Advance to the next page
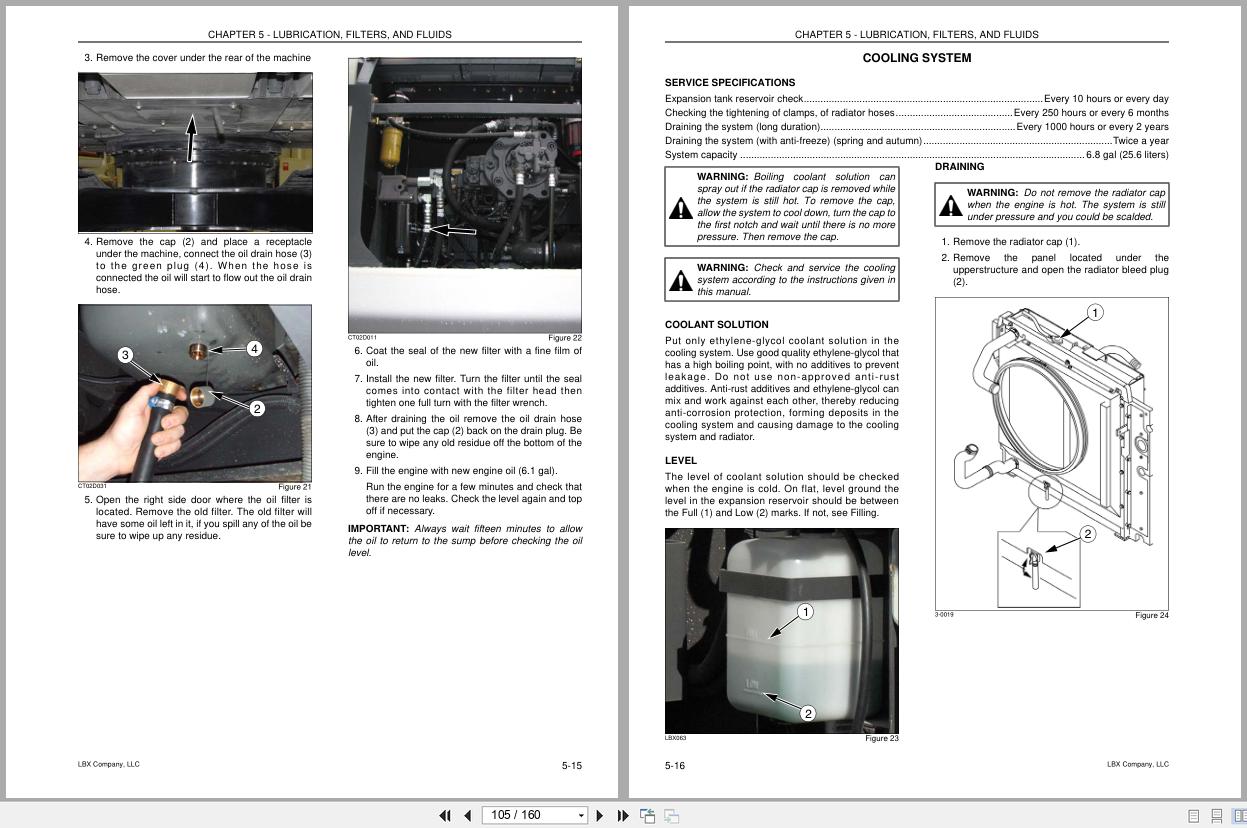This screenshot has height=828, width=1247. [x=600, y=815]
